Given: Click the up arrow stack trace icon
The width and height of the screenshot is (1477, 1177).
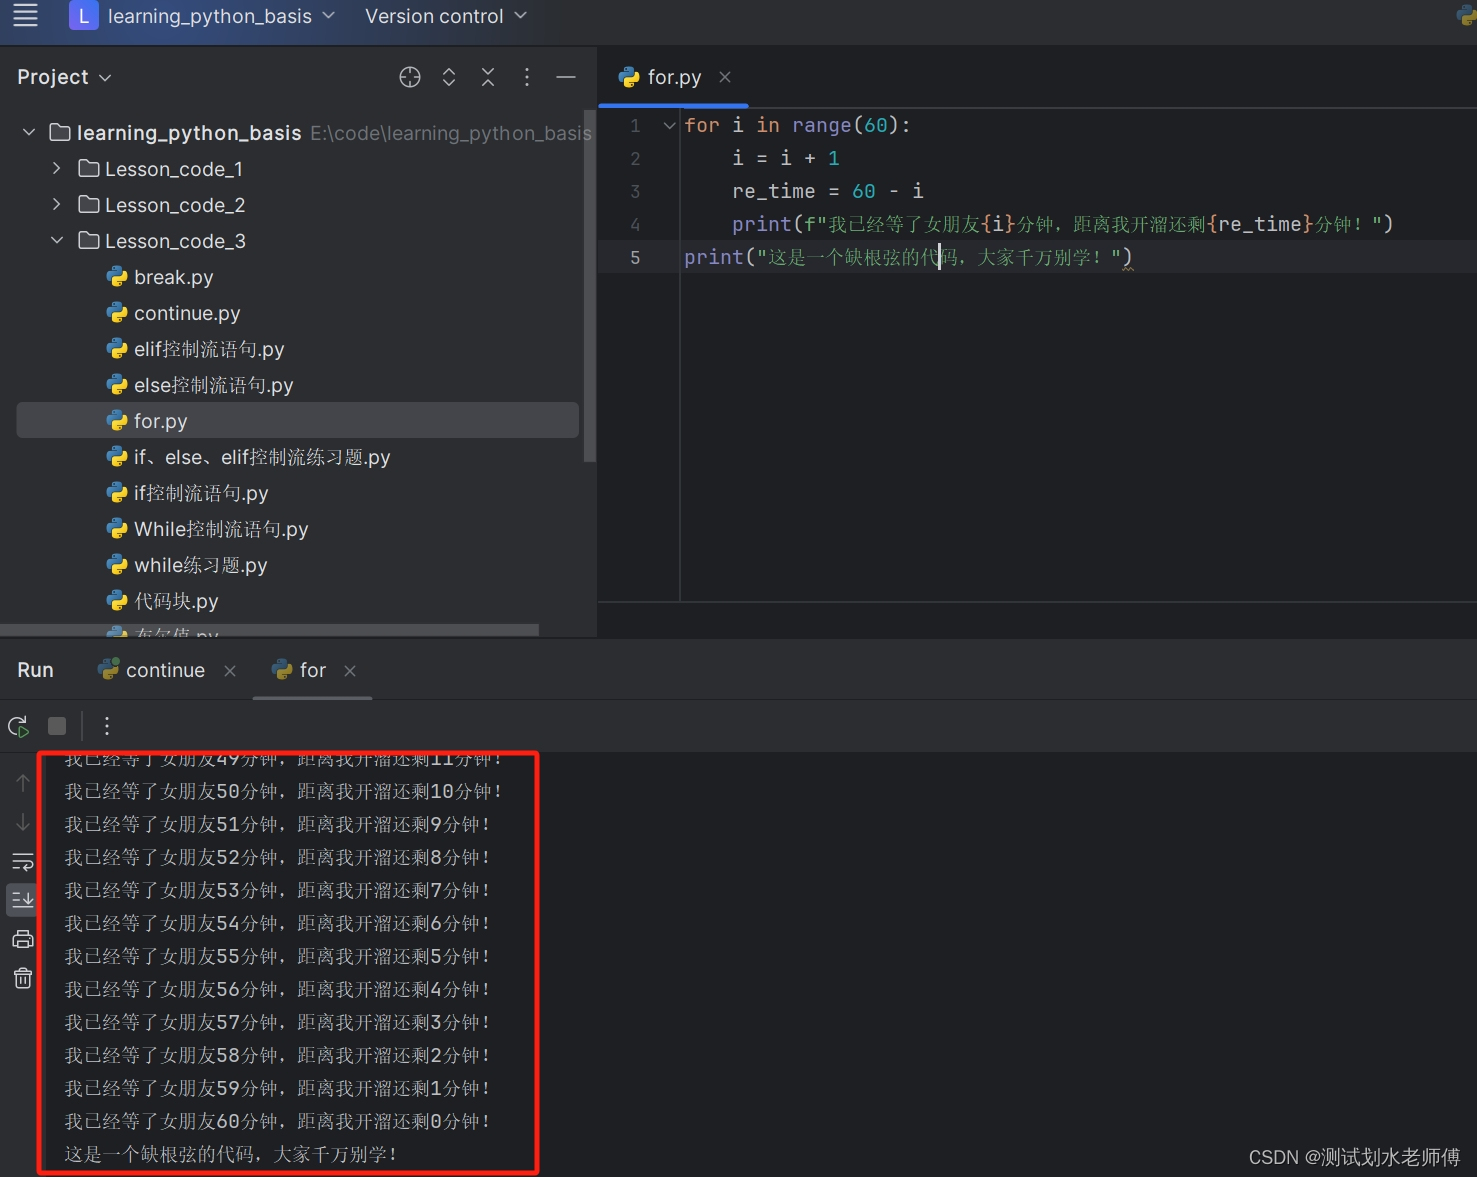Looking at the screenshot, I should pos(23,783).
